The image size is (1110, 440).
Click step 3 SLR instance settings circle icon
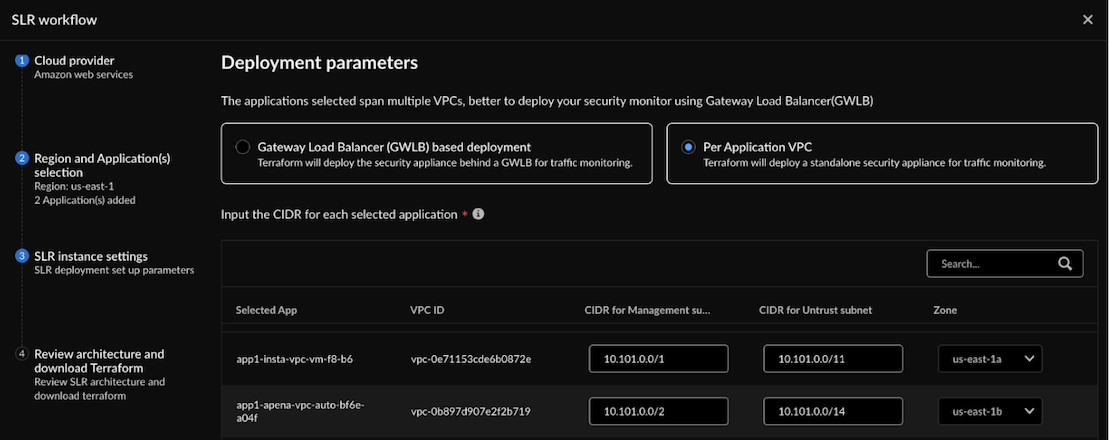click(x=21, y=256)
